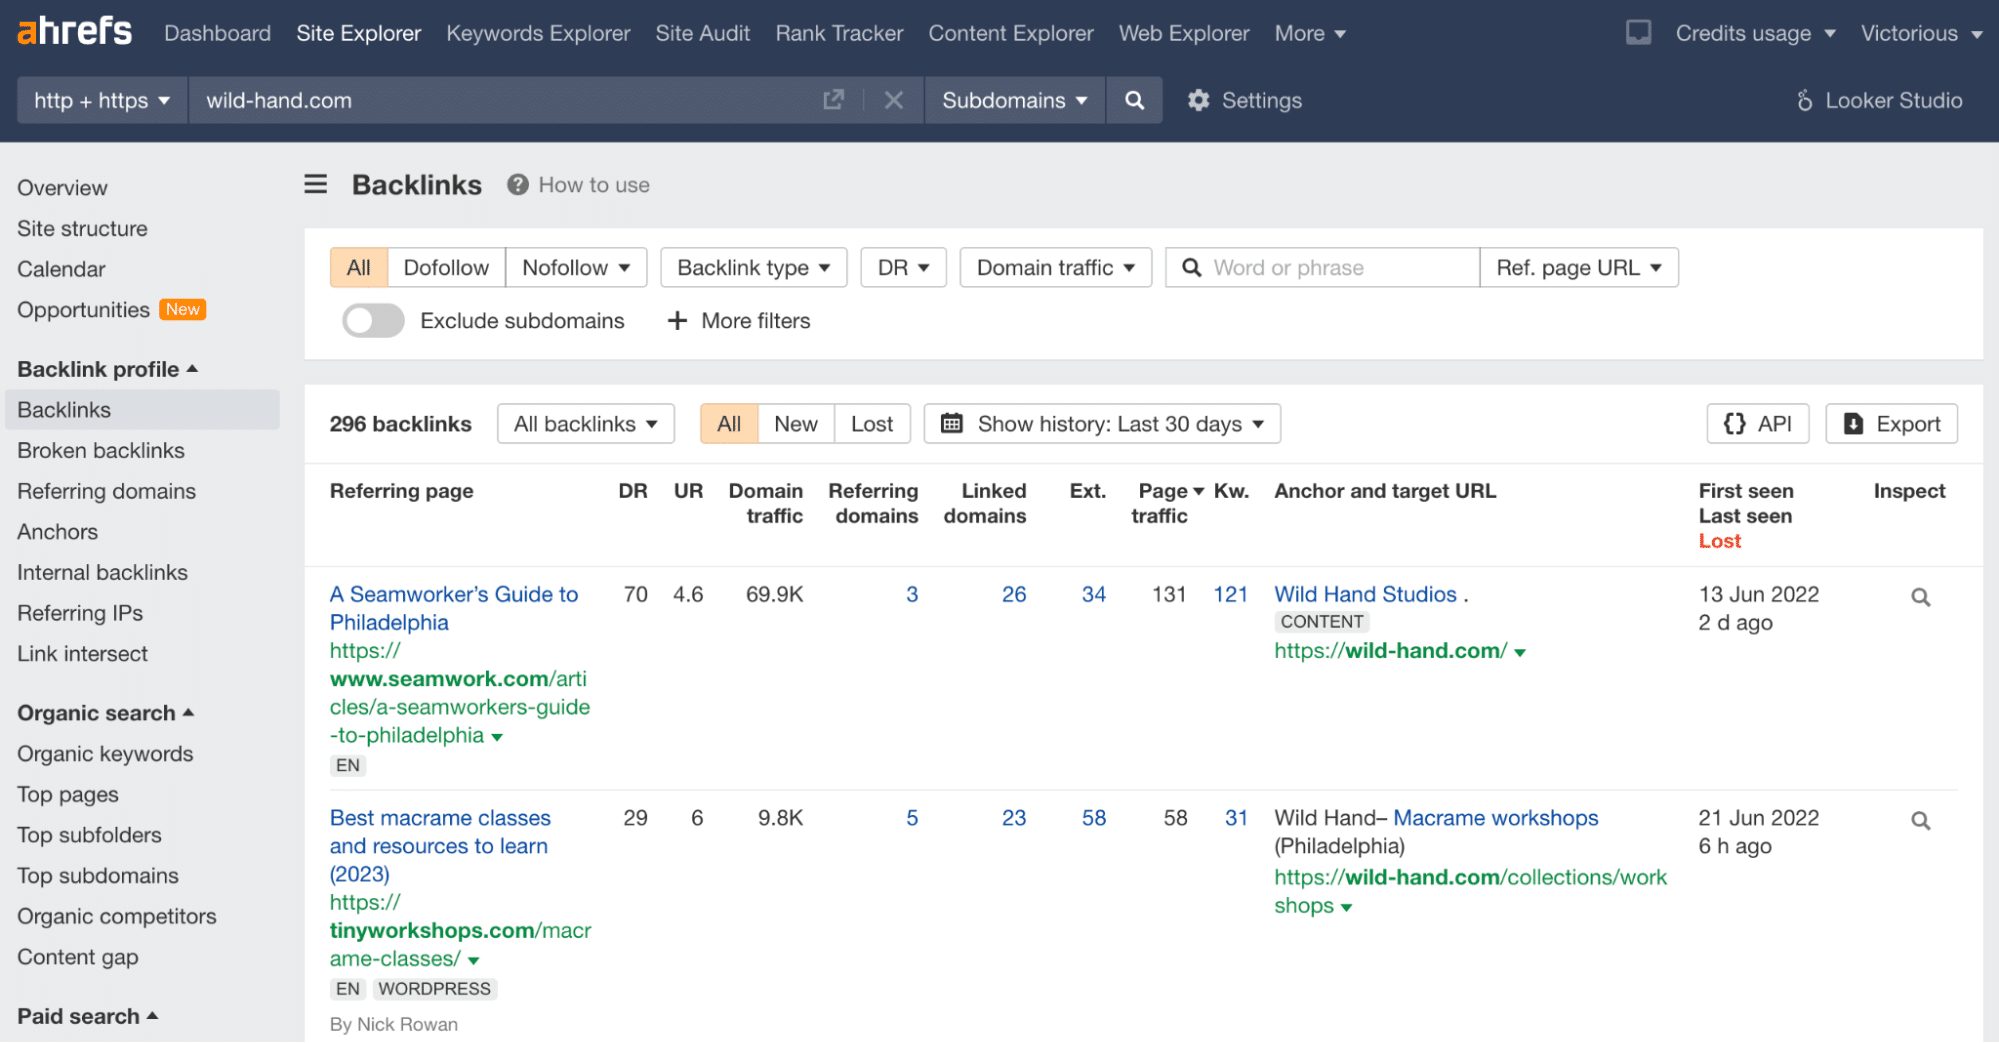Collapse the Backlink profile section
The image size is (1999, 1043).
pos(108,369)
